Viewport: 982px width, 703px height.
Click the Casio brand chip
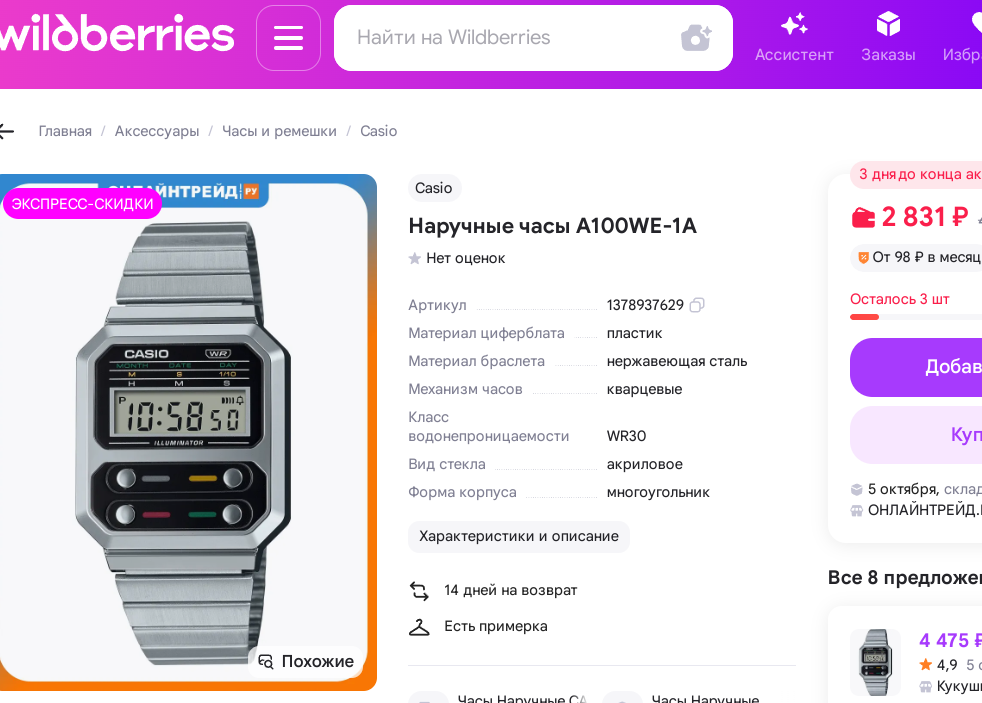(434, 188)
